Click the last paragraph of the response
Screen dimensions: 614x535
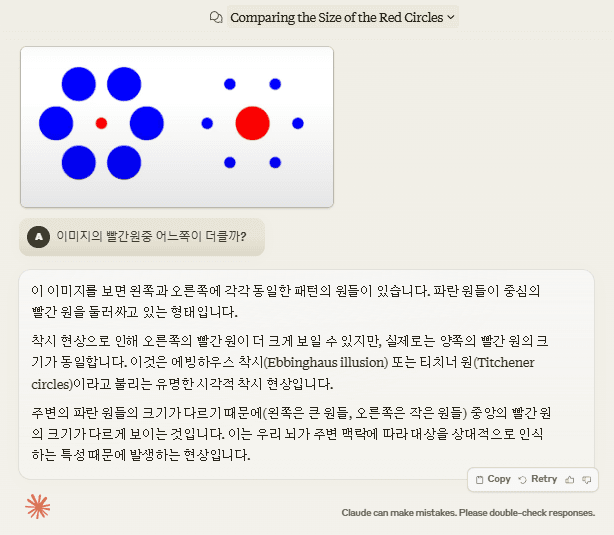click(x=285, y=434)
